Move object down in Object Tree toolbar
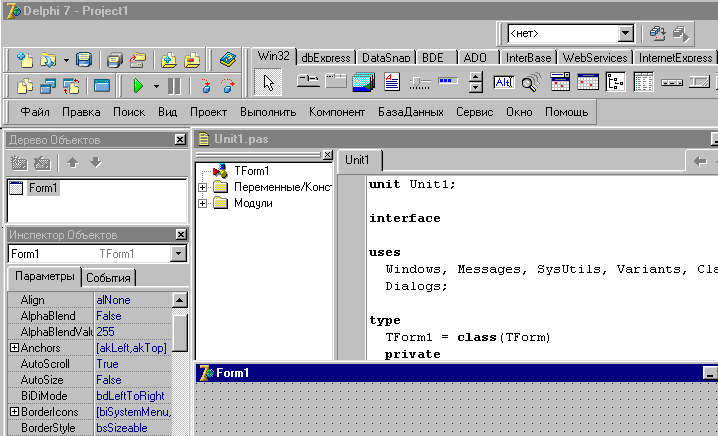Image resolution: width=718 pixels, height=436 pixels. pyautogui.click(x=96, y=162)
